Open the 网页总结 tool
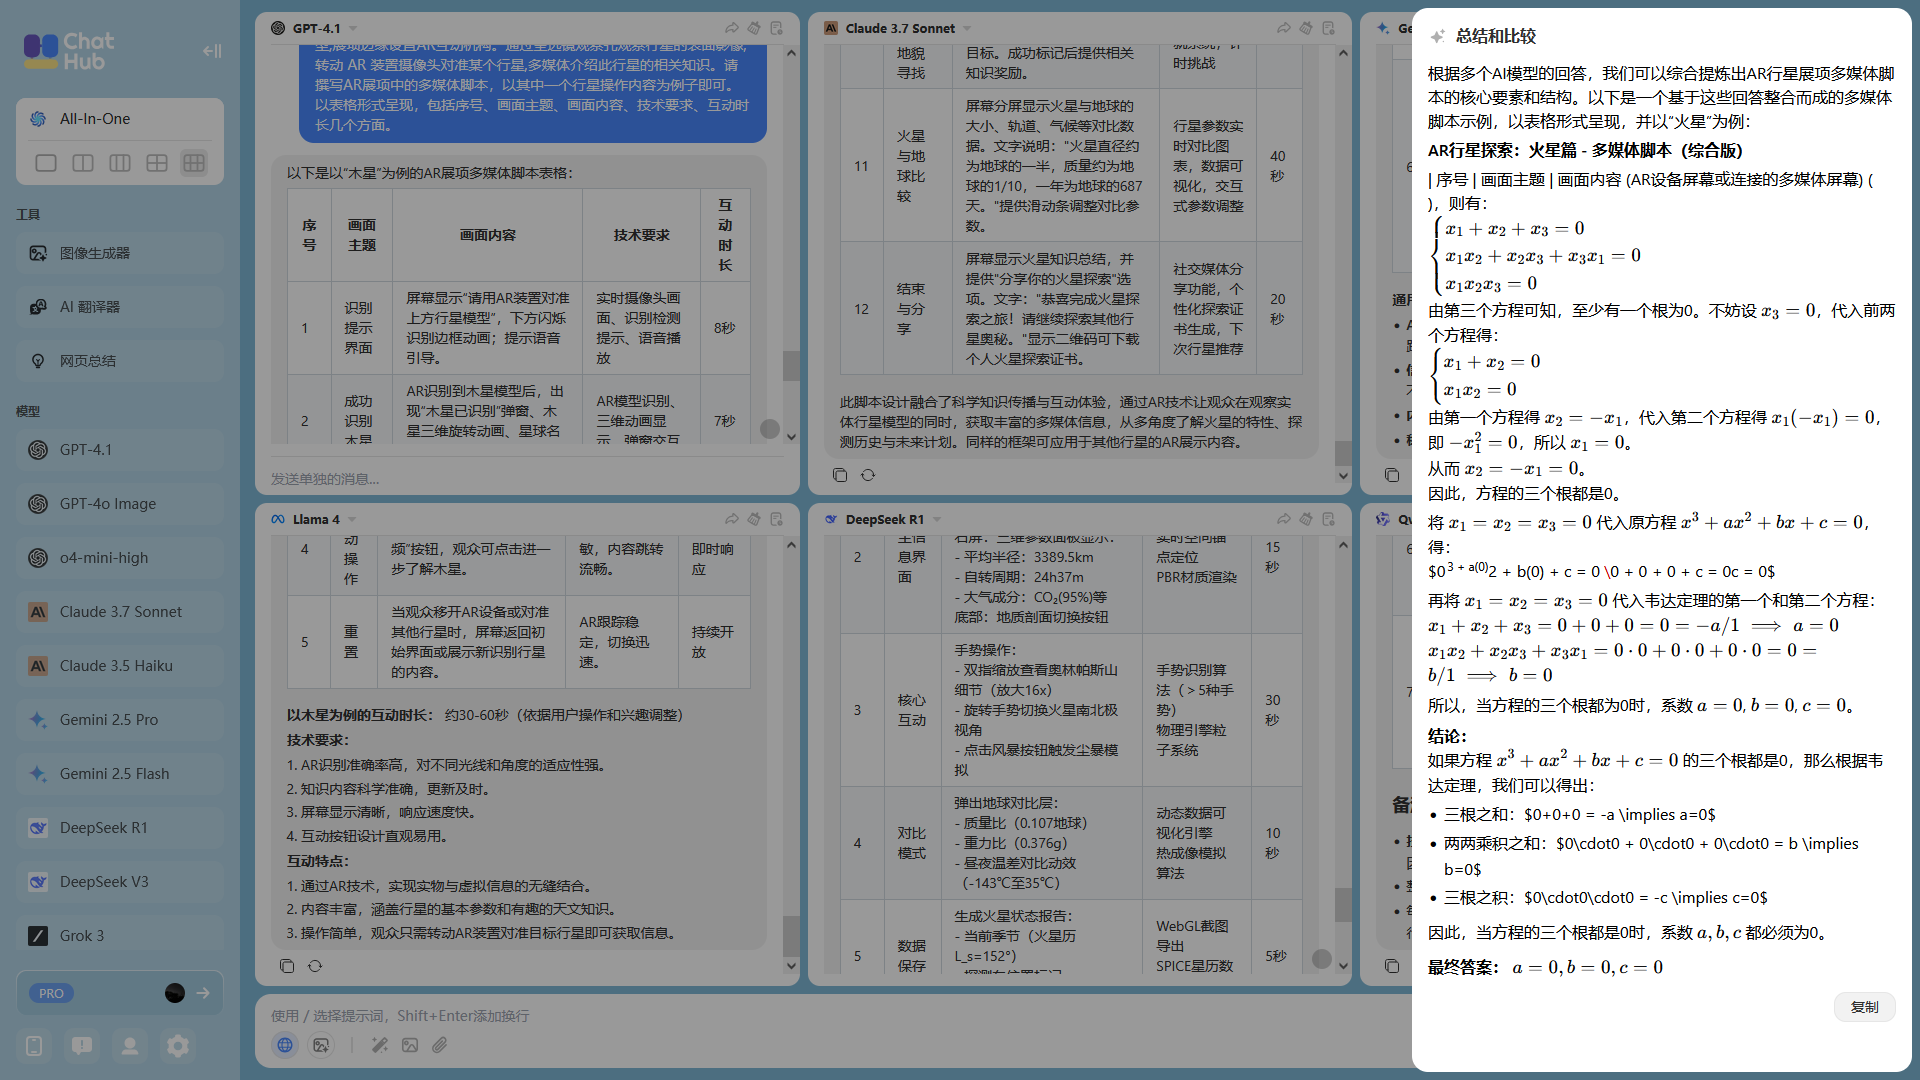Viewport: 1920px width, 1080px height. point(120,361)
